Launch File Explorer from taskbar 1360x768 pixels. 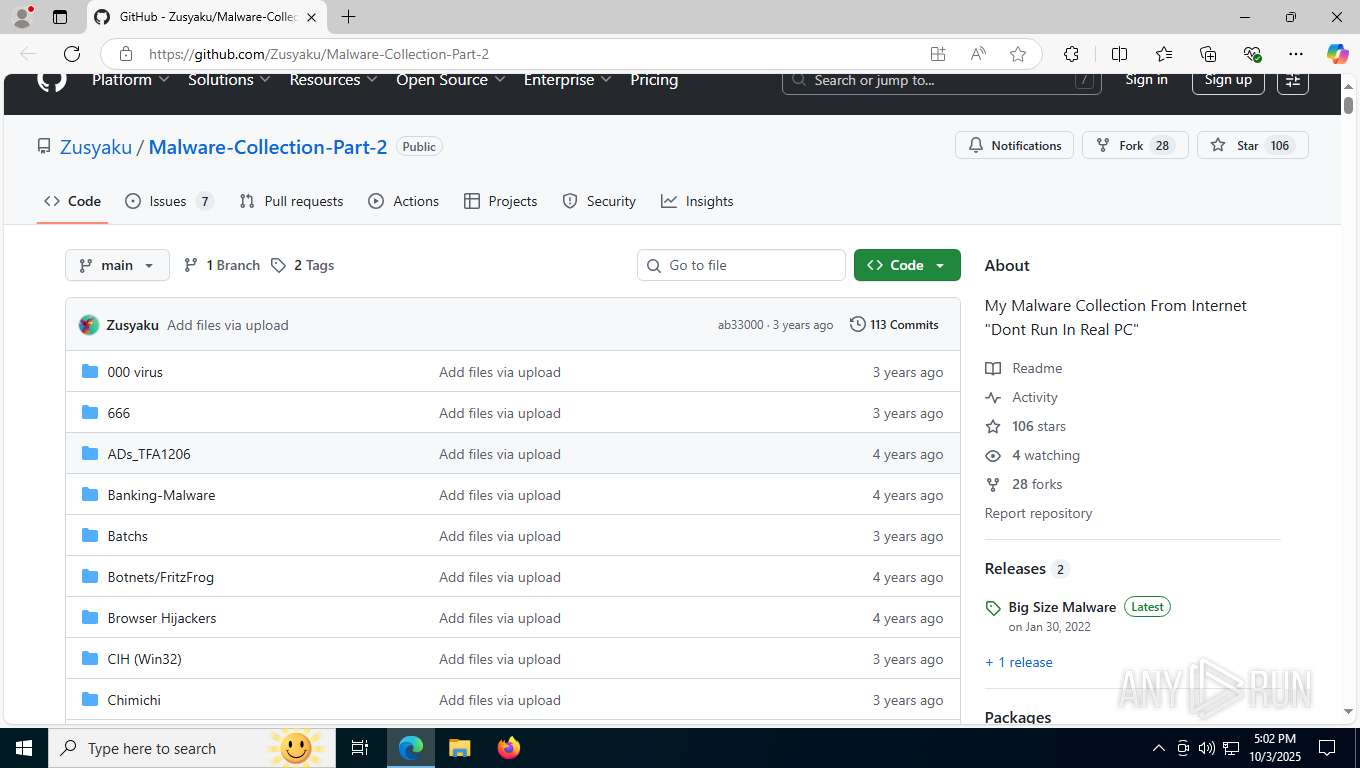tap(459, 748)
